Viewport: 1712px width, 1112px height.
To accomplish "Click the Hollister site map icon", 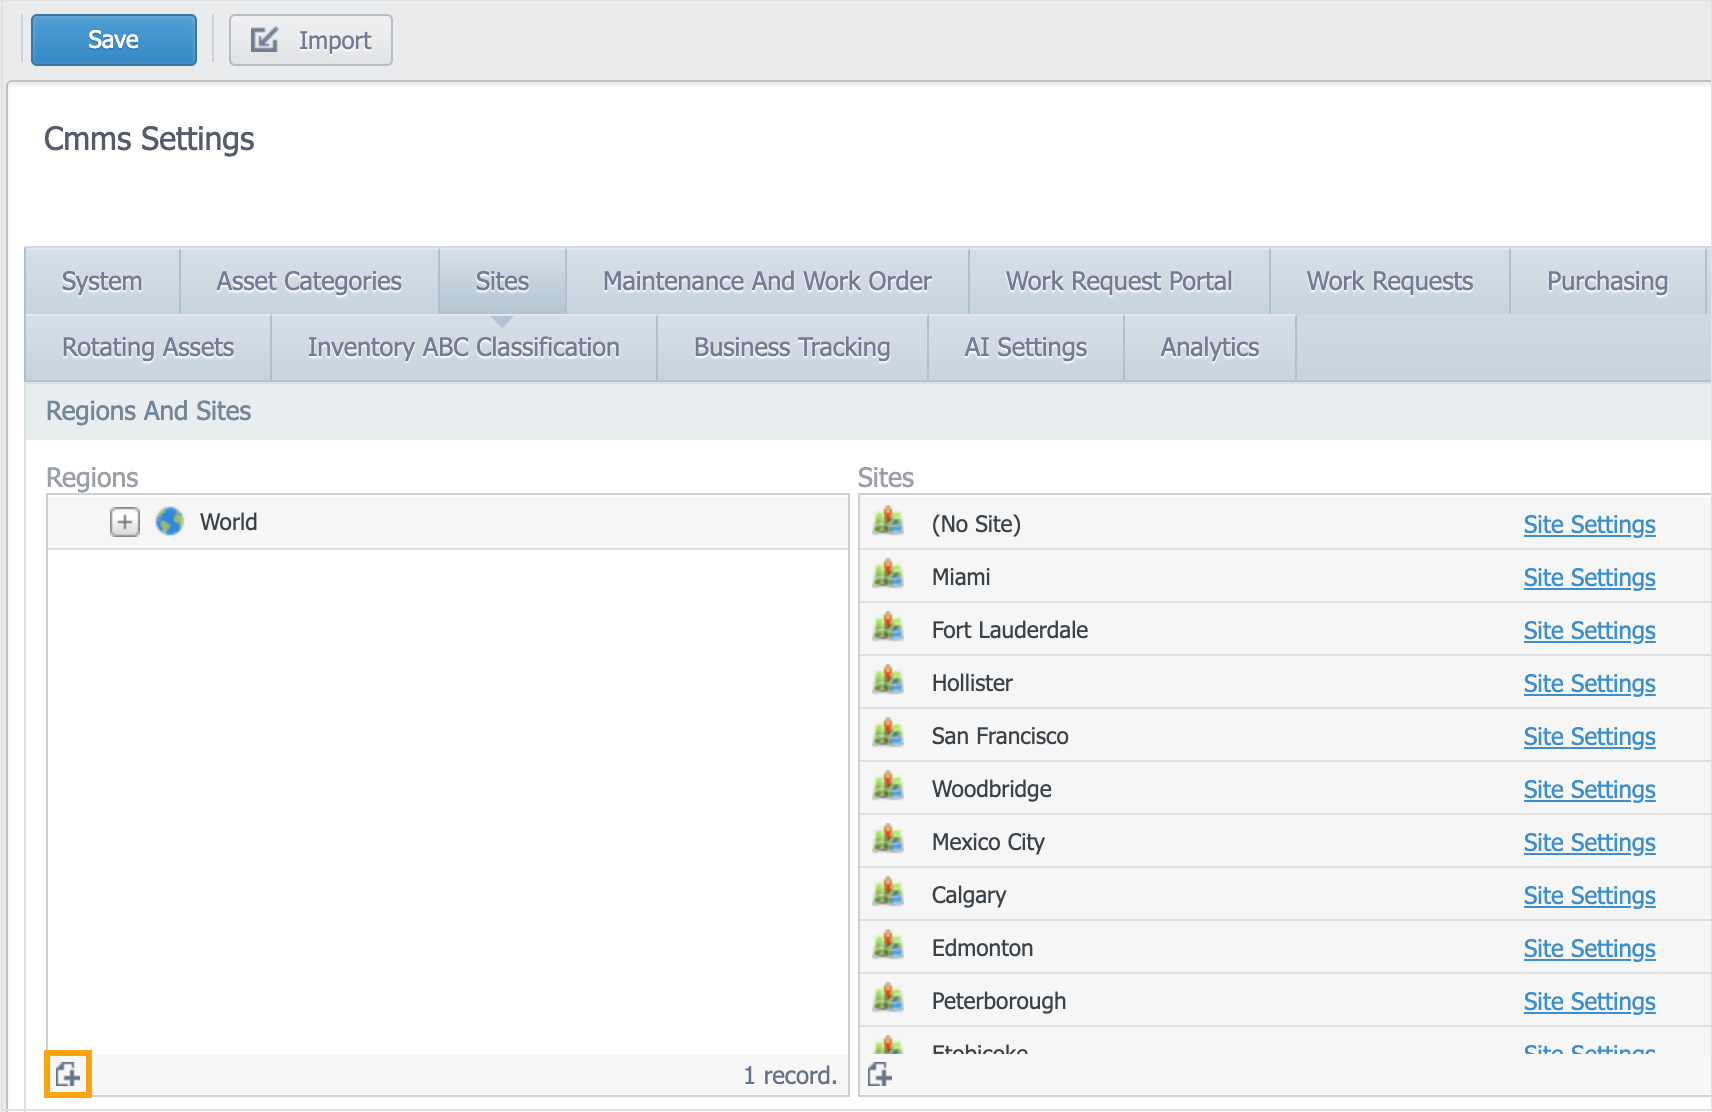I will 888,682.
